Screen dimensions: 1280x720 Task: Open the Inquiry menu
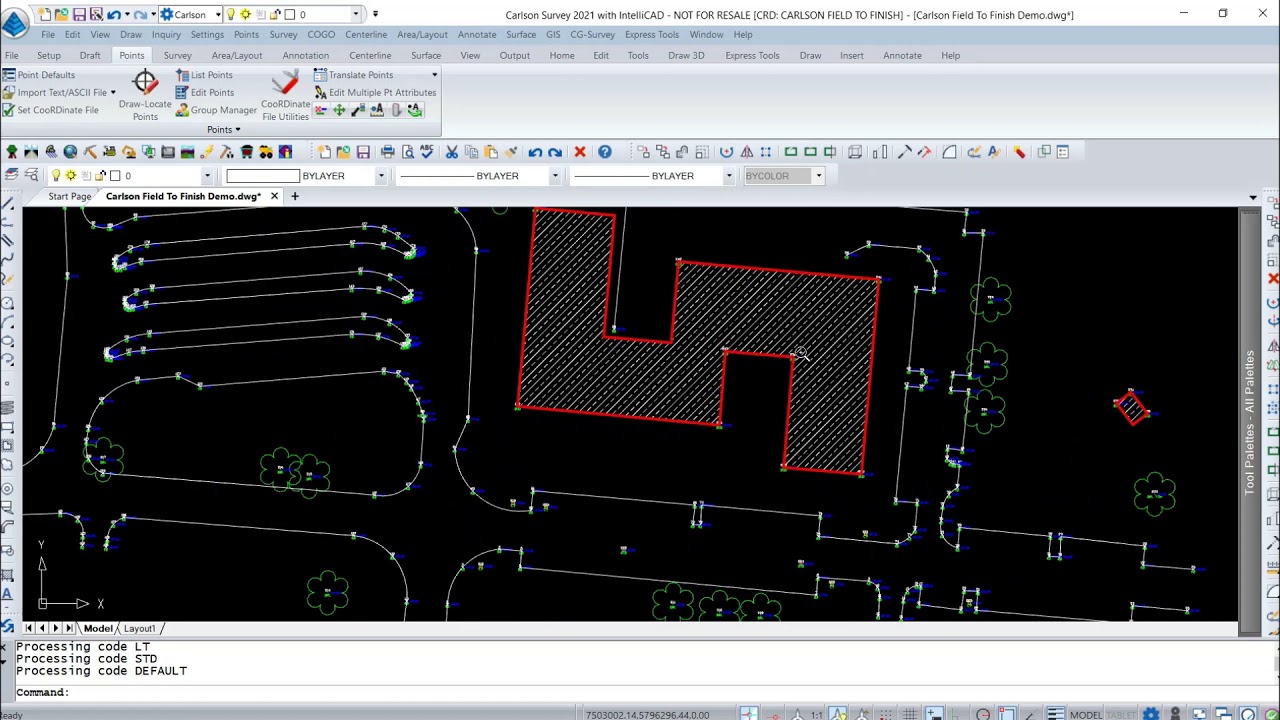[x=166, y=35]
